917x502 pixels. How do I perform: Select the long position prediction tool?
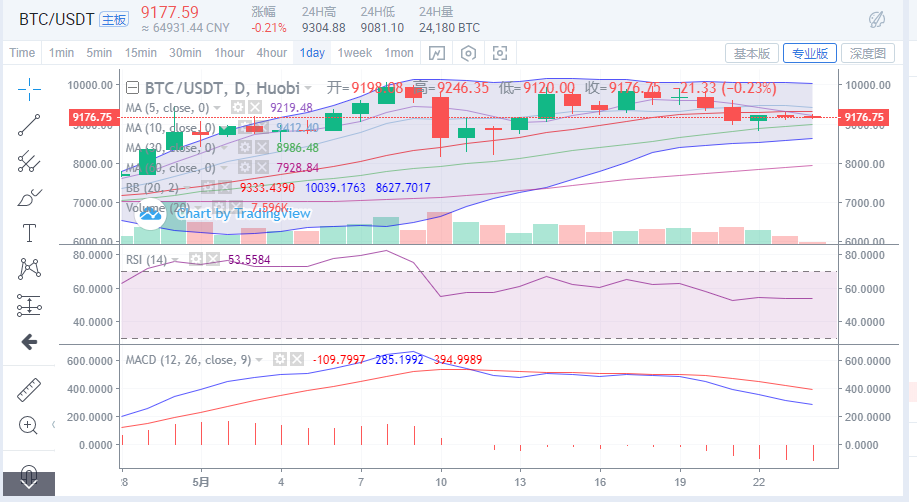[x=29, y=305]
